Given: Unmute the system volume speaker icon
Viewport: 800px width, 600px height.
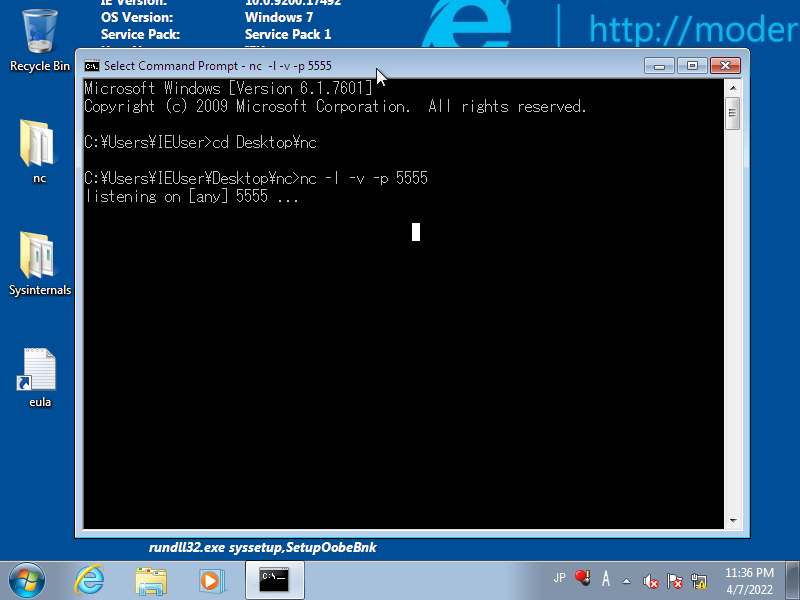Looking at the screenshot, I should tap(650, 580).
